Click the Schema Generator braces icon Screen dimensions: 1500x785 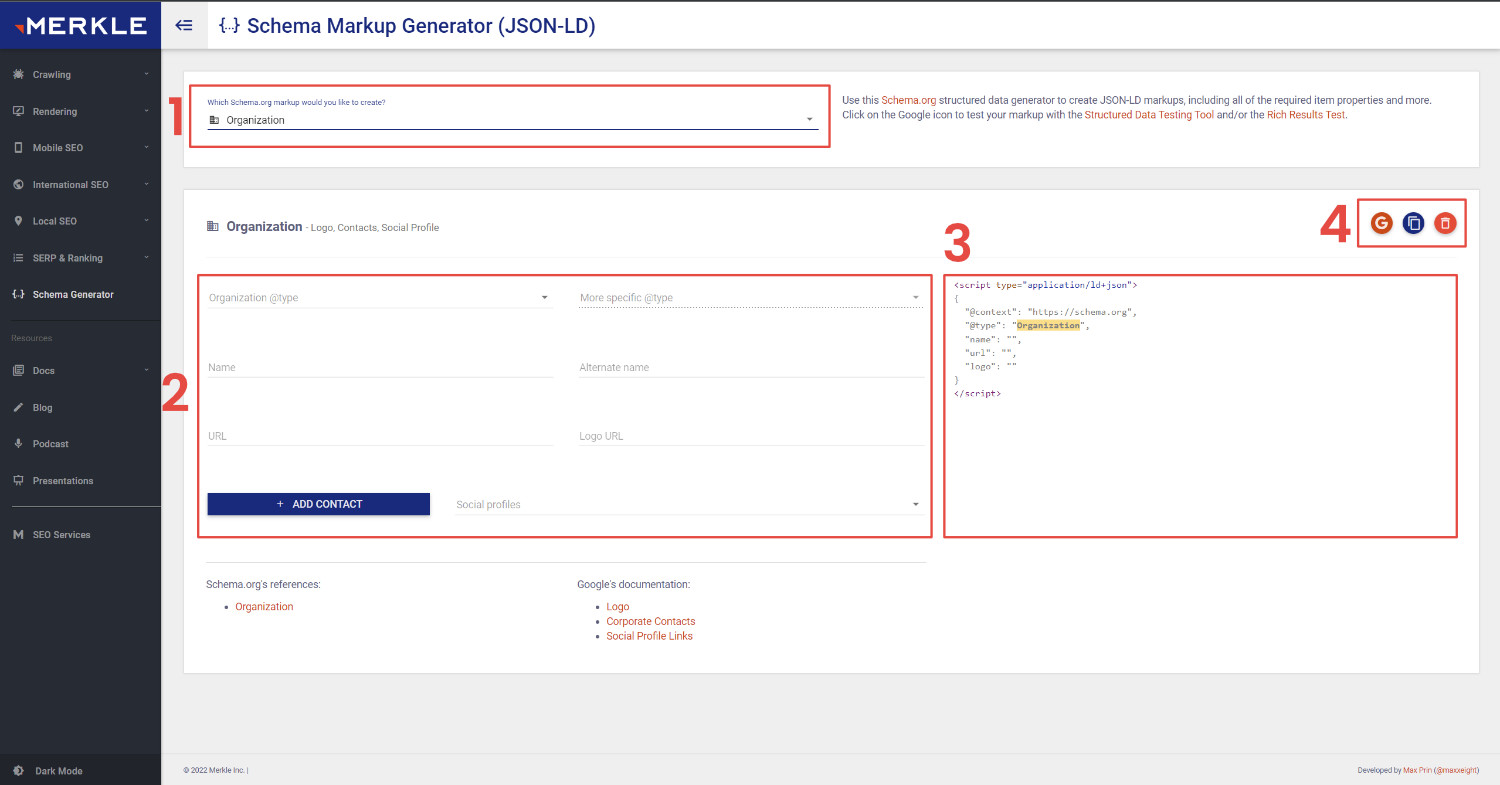pos(18,294)
